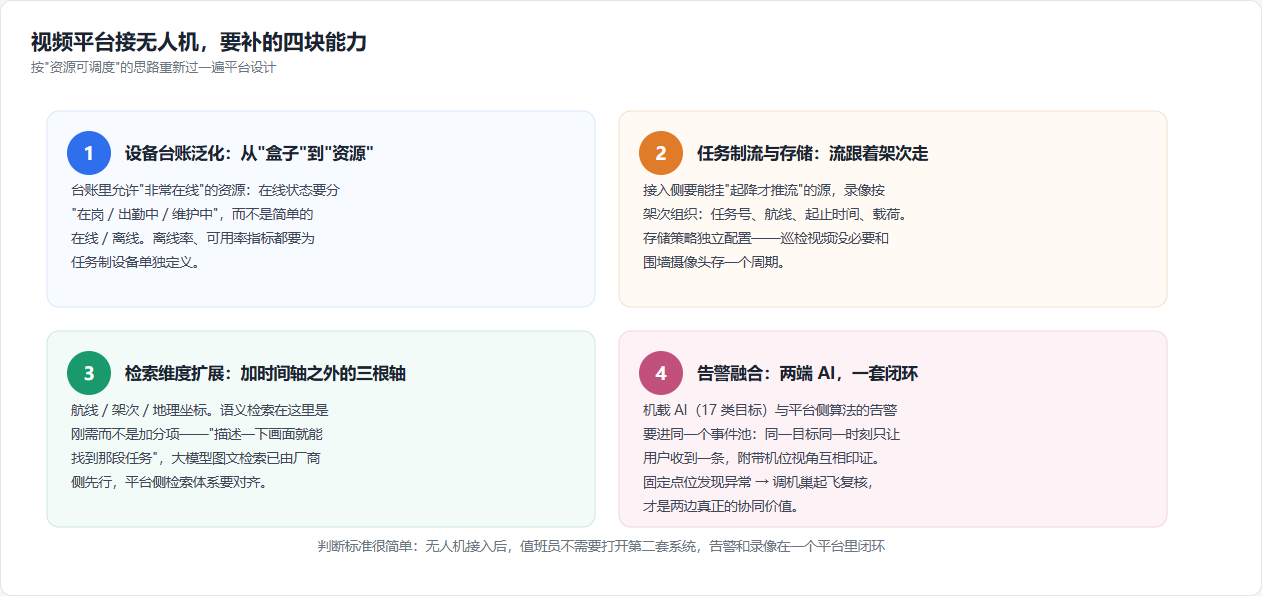Click the line 侧先行，平台侧检索体系要对齐。
This screenshot has width=1262, height=596.
click(169, 482)
